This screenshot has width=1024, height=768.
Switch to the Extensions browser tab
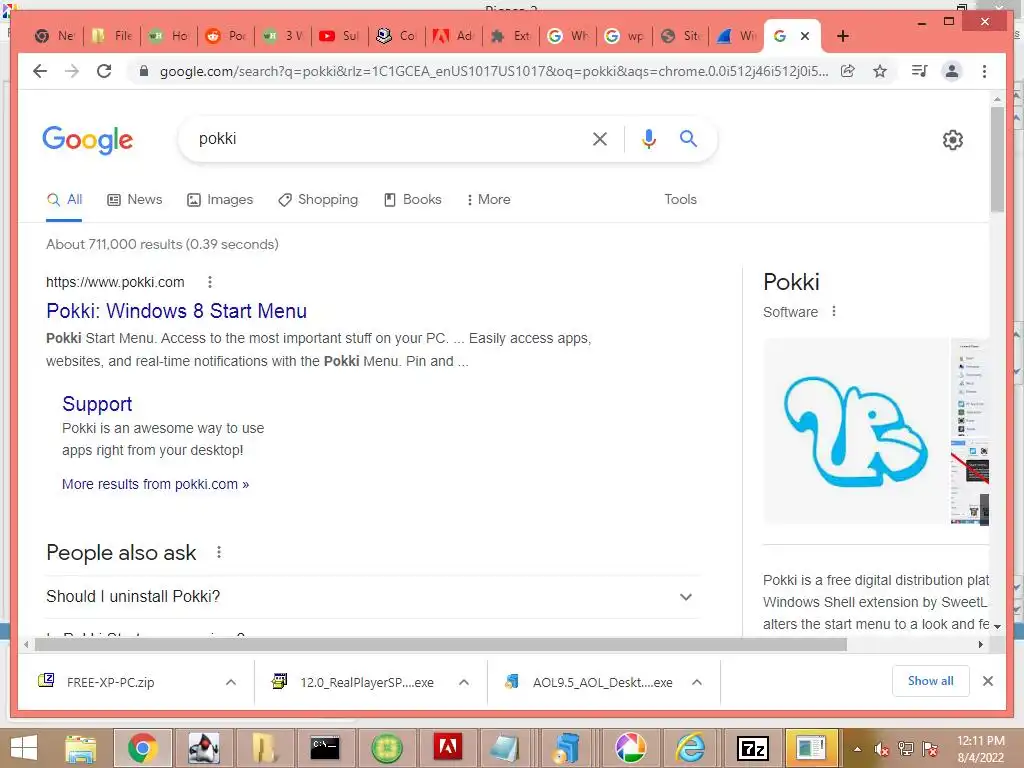(510, 36)
